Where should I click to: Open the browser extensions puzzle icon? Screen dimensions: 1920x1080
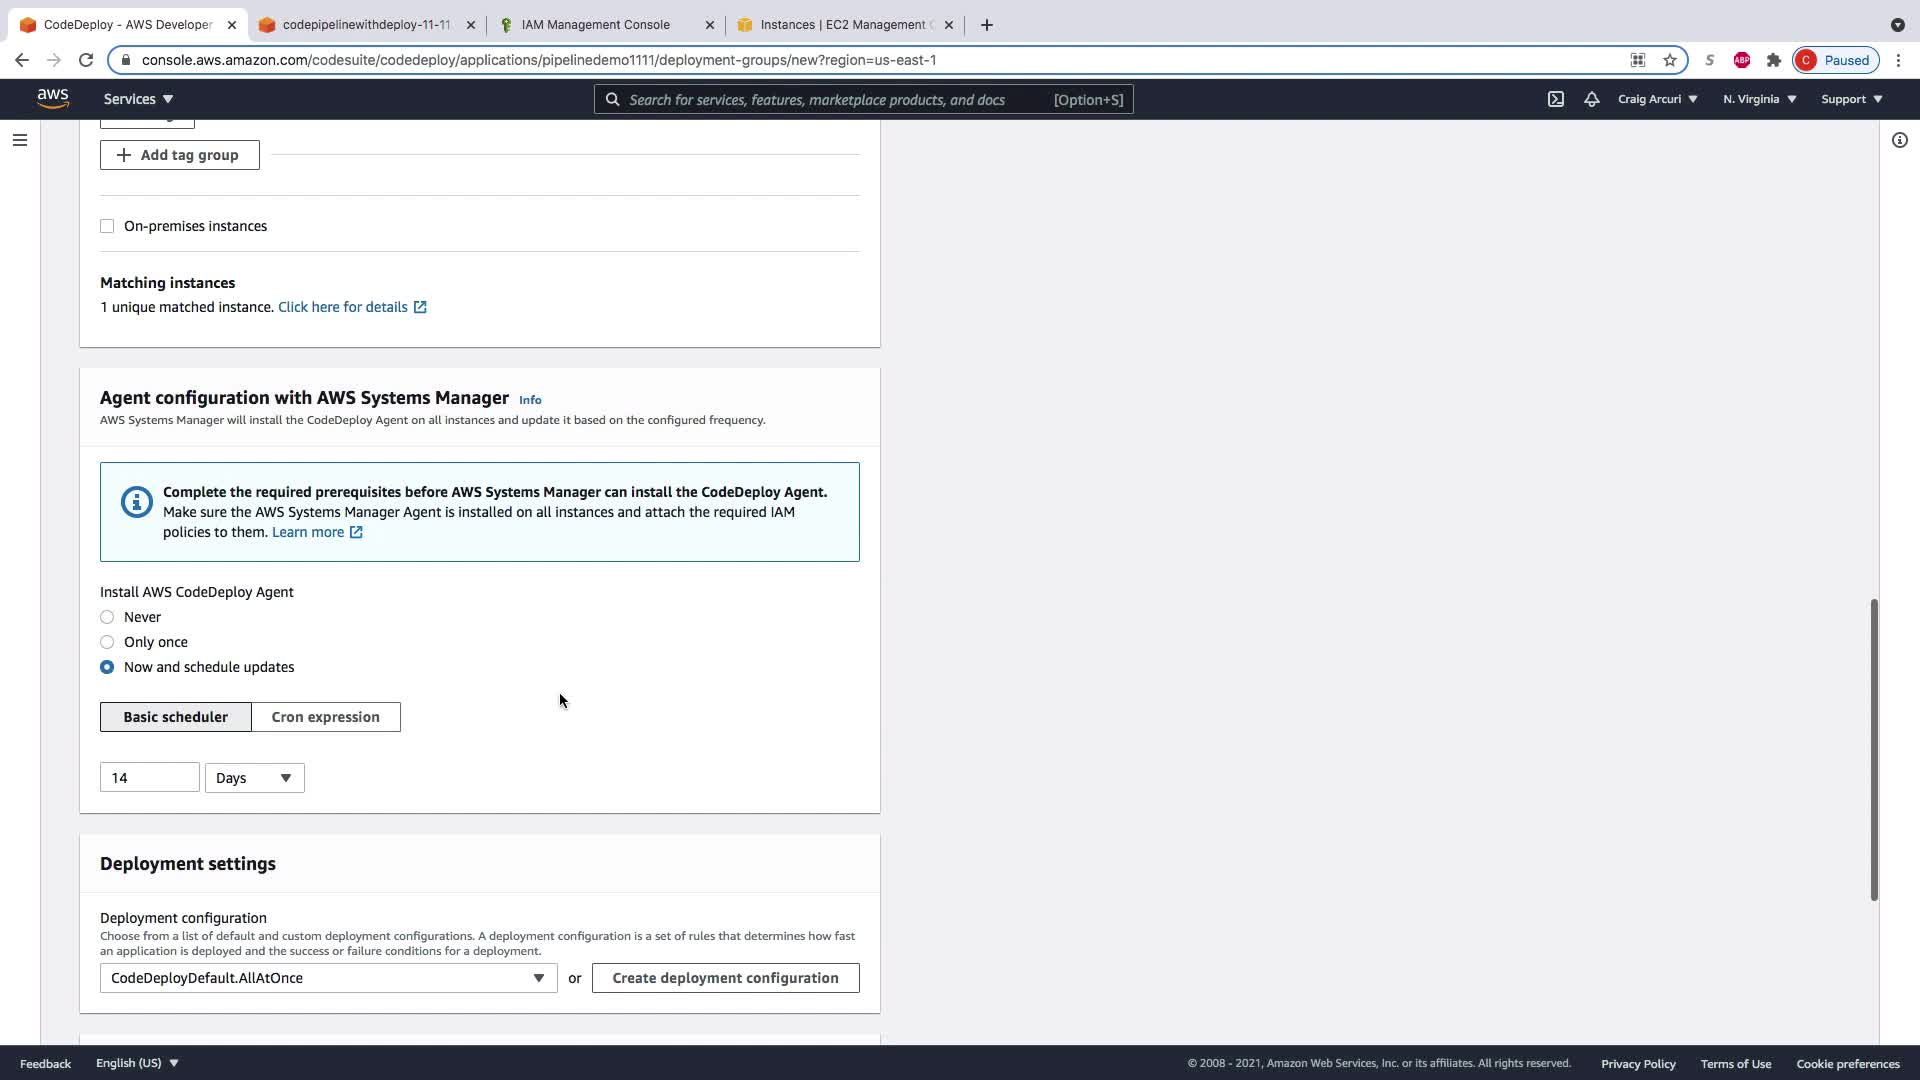pos(1773,60)
